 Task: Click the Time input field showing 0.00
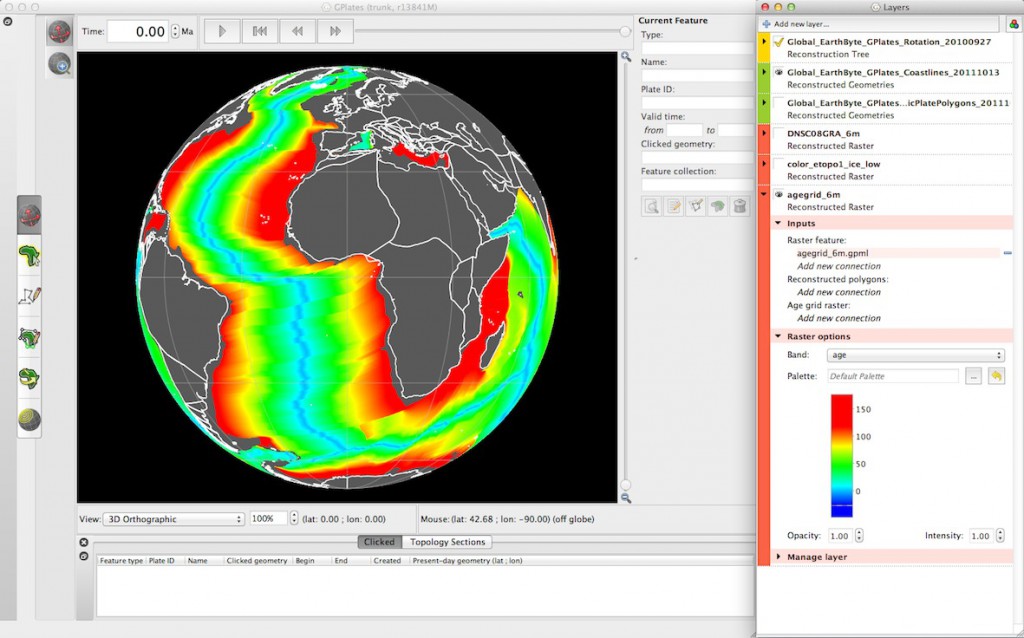click(140, 31)
